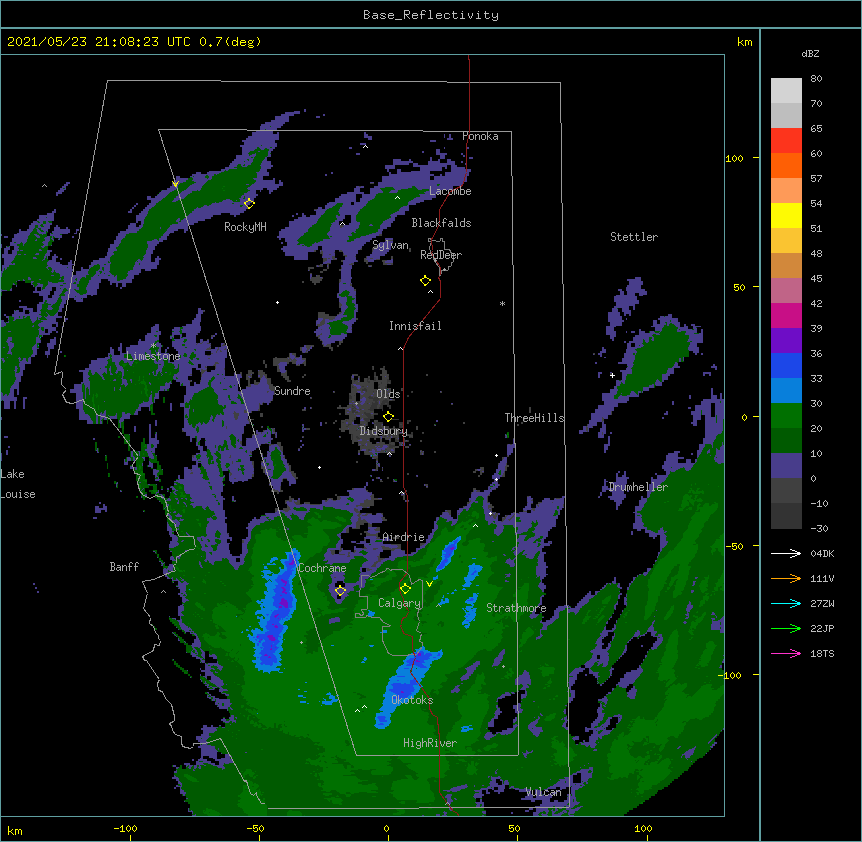Select the Blackfalds label
The width and height of the screenshot is (862, 842).
(x=441, y=223)
